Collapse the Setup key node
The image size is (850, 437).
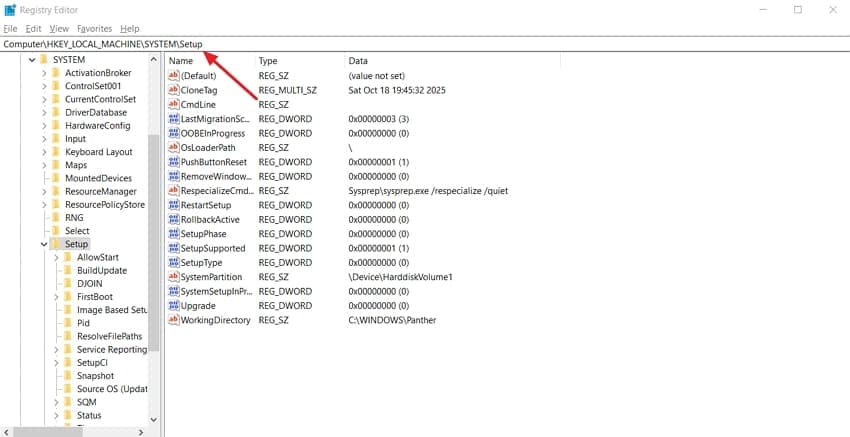(44, 244)
